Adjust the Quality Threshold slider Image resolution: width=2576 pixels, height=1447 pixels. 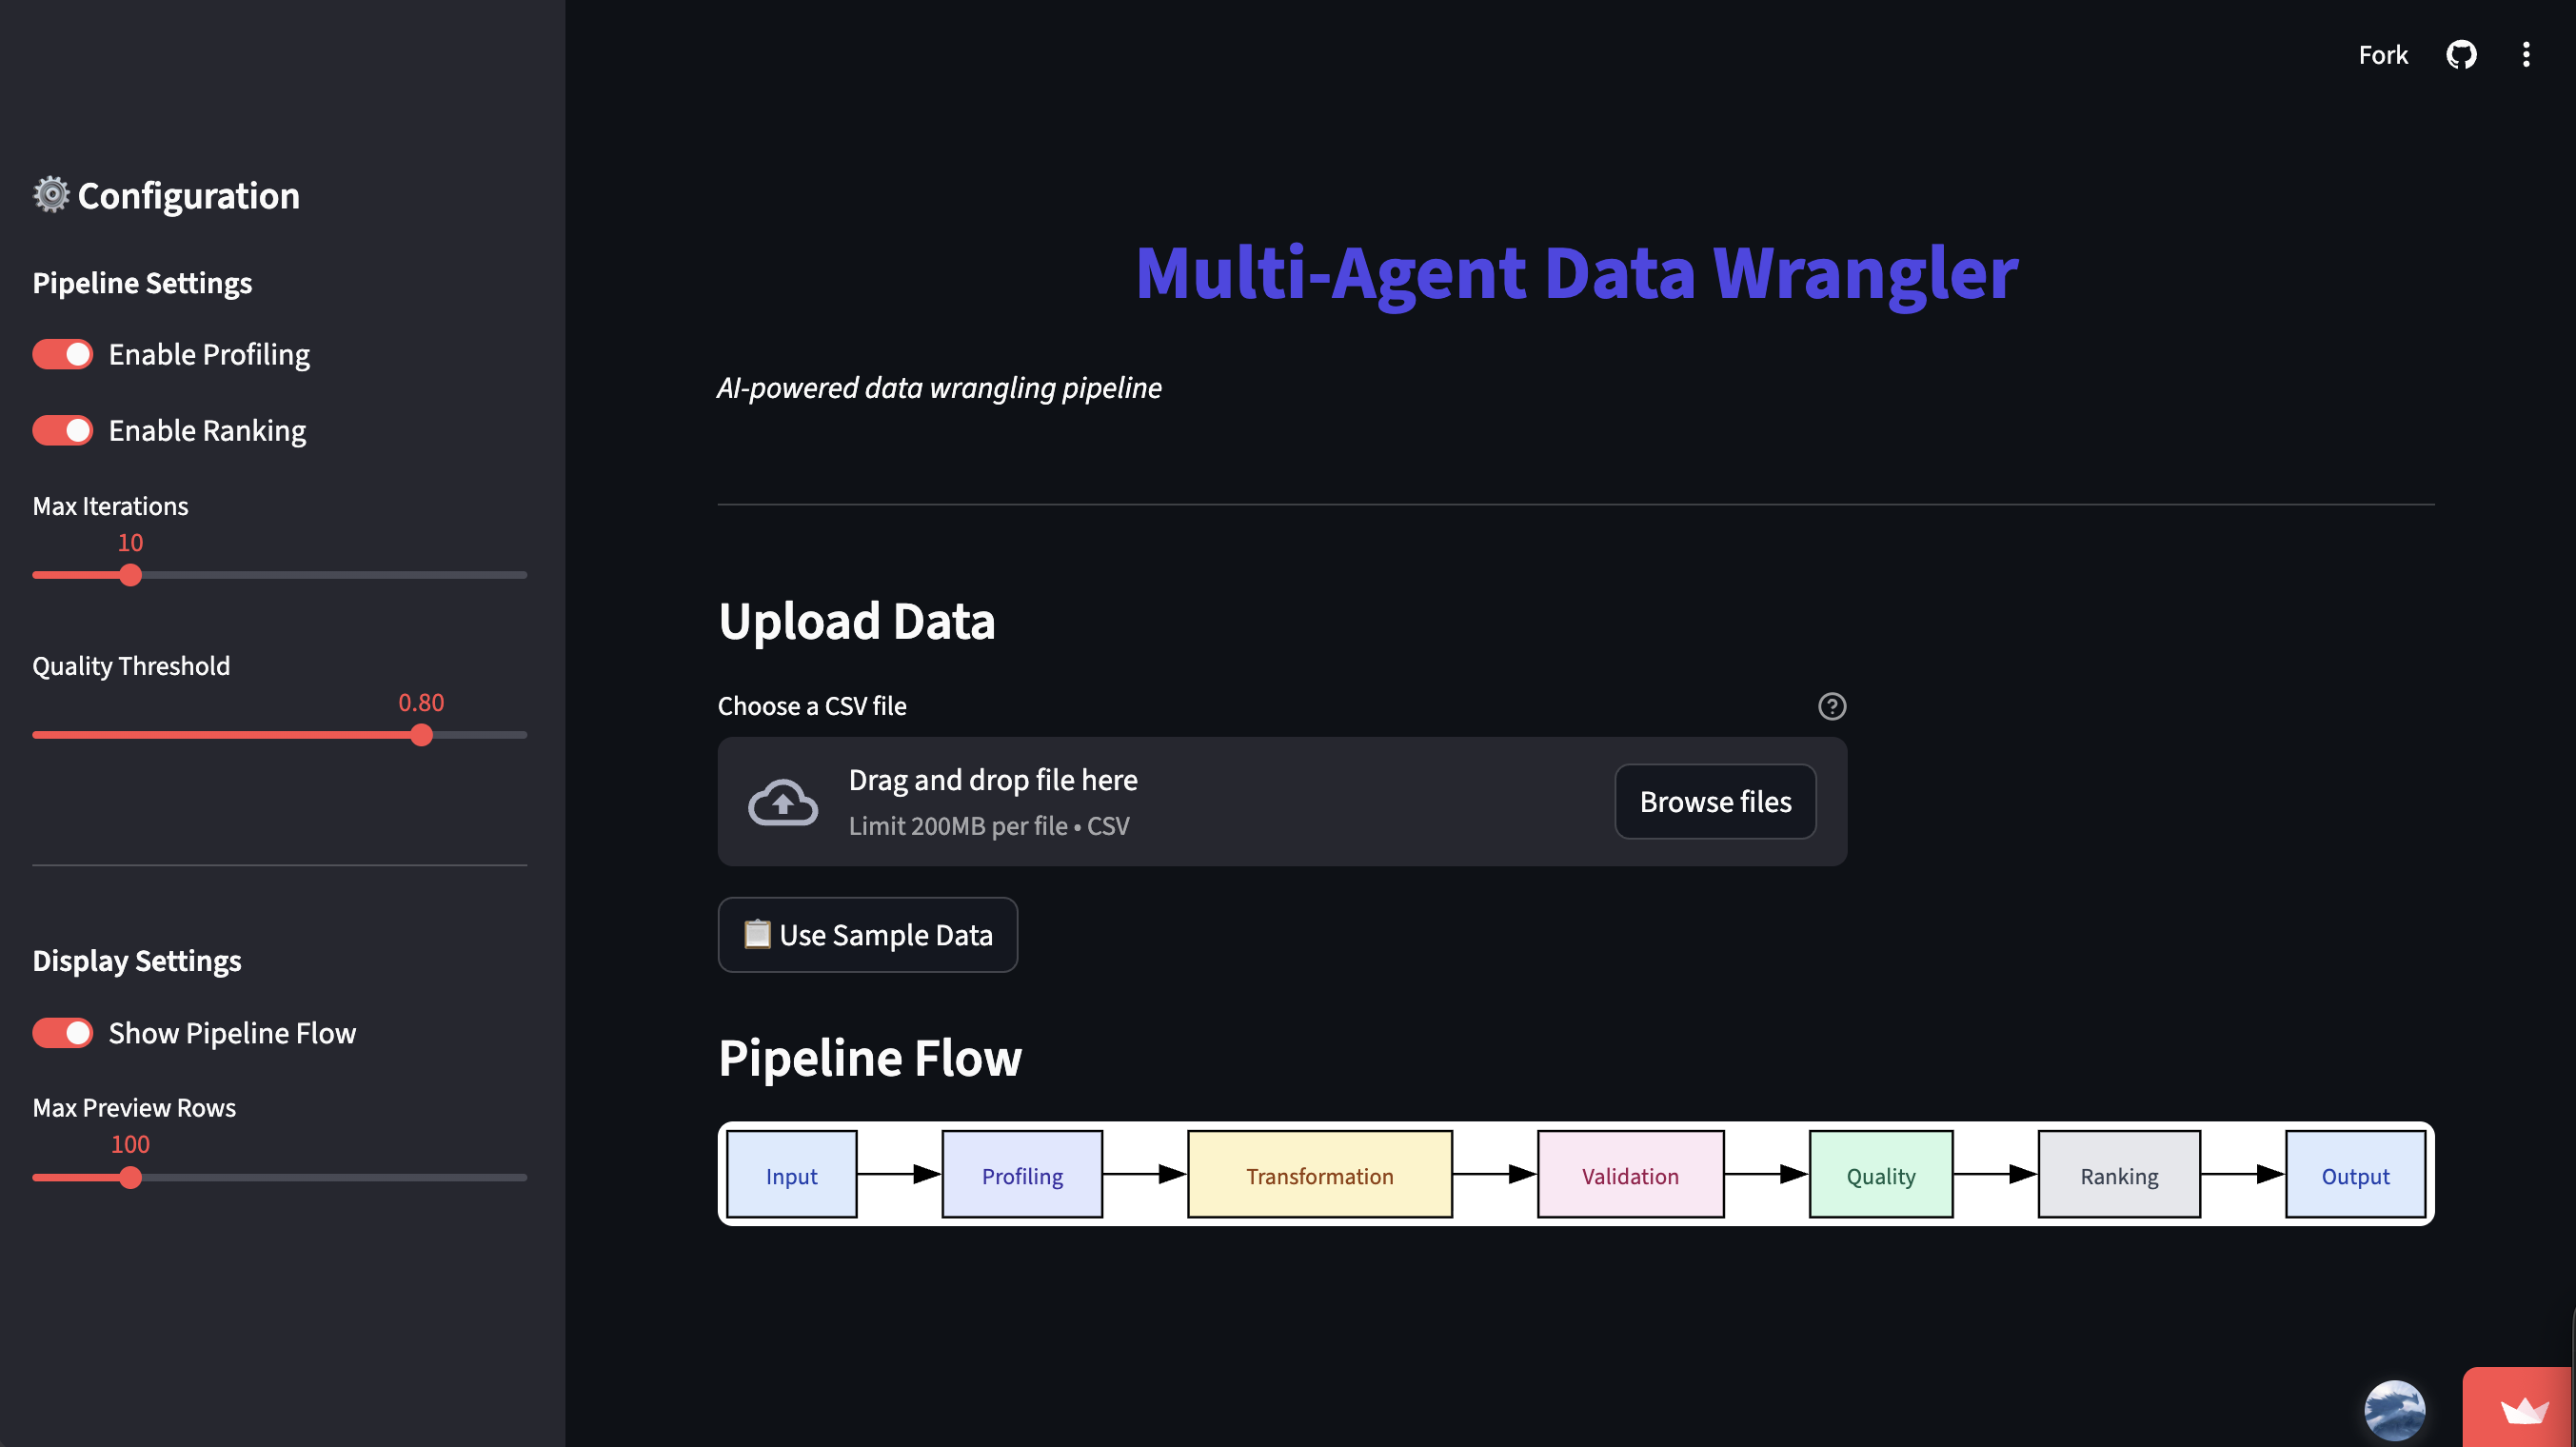(422, 735)
